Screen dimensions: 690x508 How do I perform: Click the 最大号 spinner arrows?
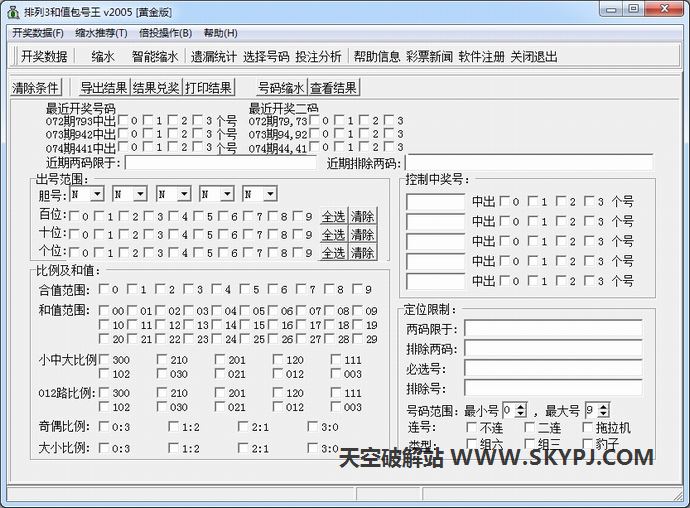(605, 410)
